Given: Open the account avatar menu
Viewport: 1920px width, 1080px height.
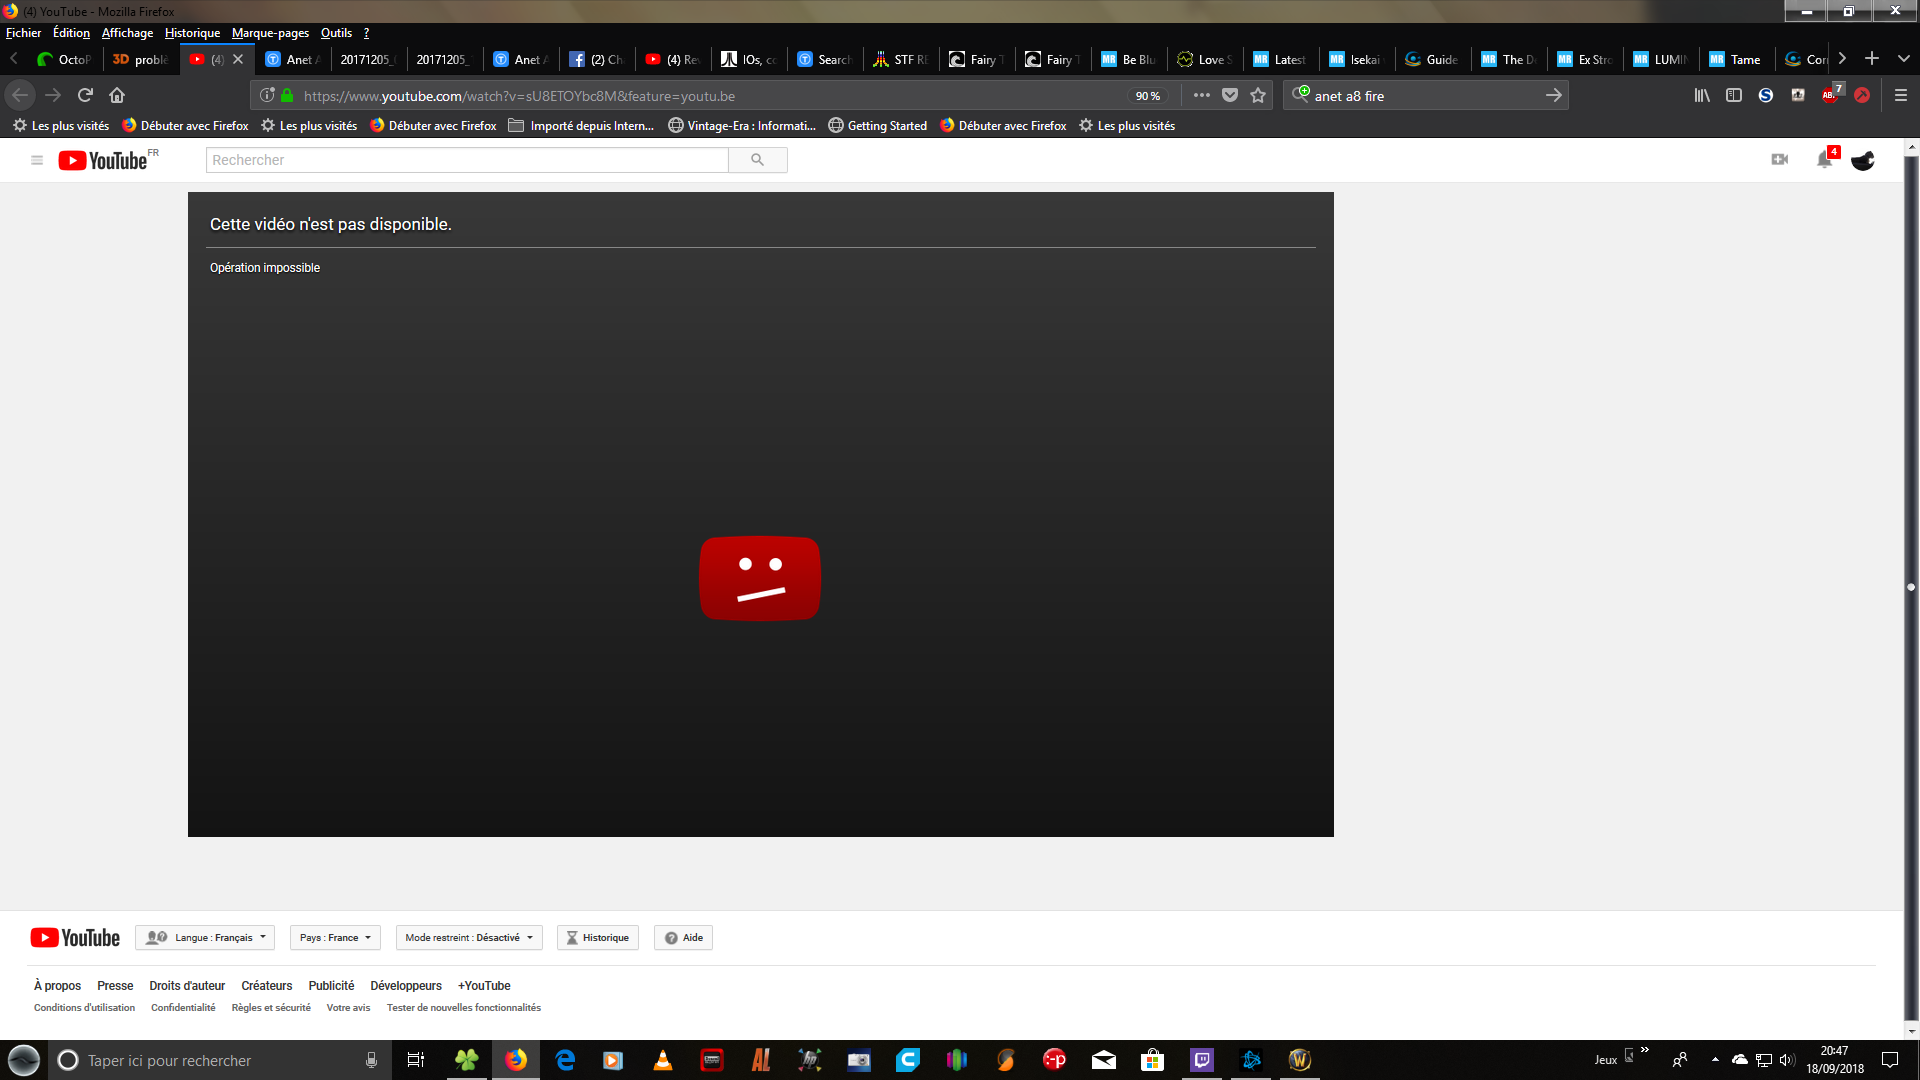Looking at the screenshot, I should click(1863, 160).
